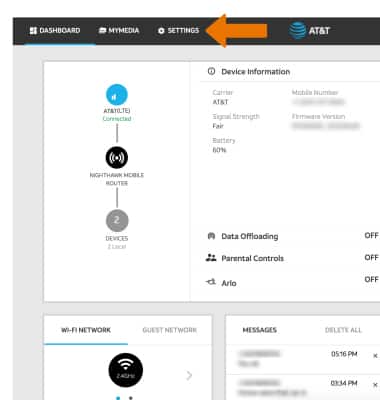The width and height of the screenshot is (380, 400).
Task: Toggle Parental Controls OFF status
Action: (371, 257)
